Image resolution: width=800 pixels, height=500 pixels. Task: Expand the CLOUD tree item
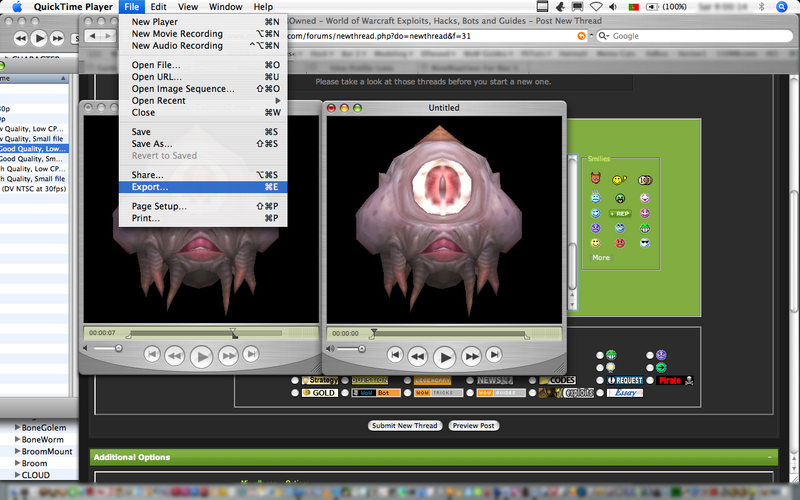[17, 474]
